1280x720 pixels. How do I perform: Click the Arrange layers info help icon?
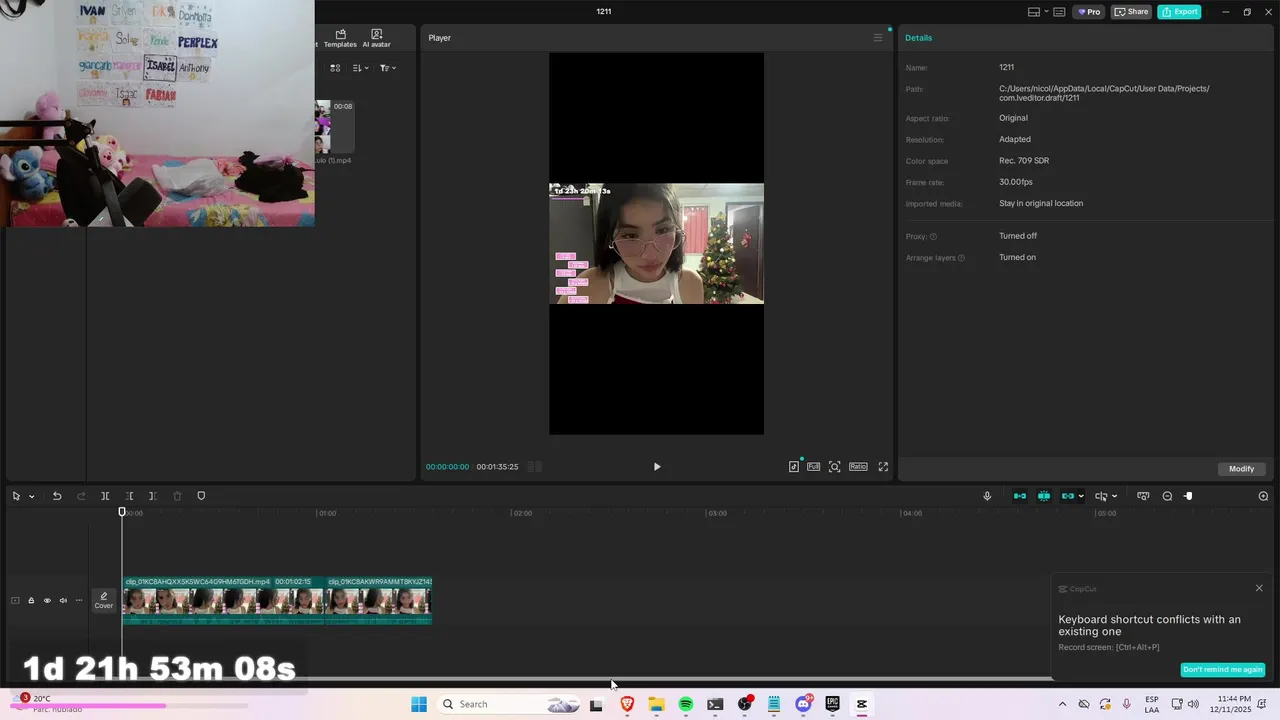(961, 258)
